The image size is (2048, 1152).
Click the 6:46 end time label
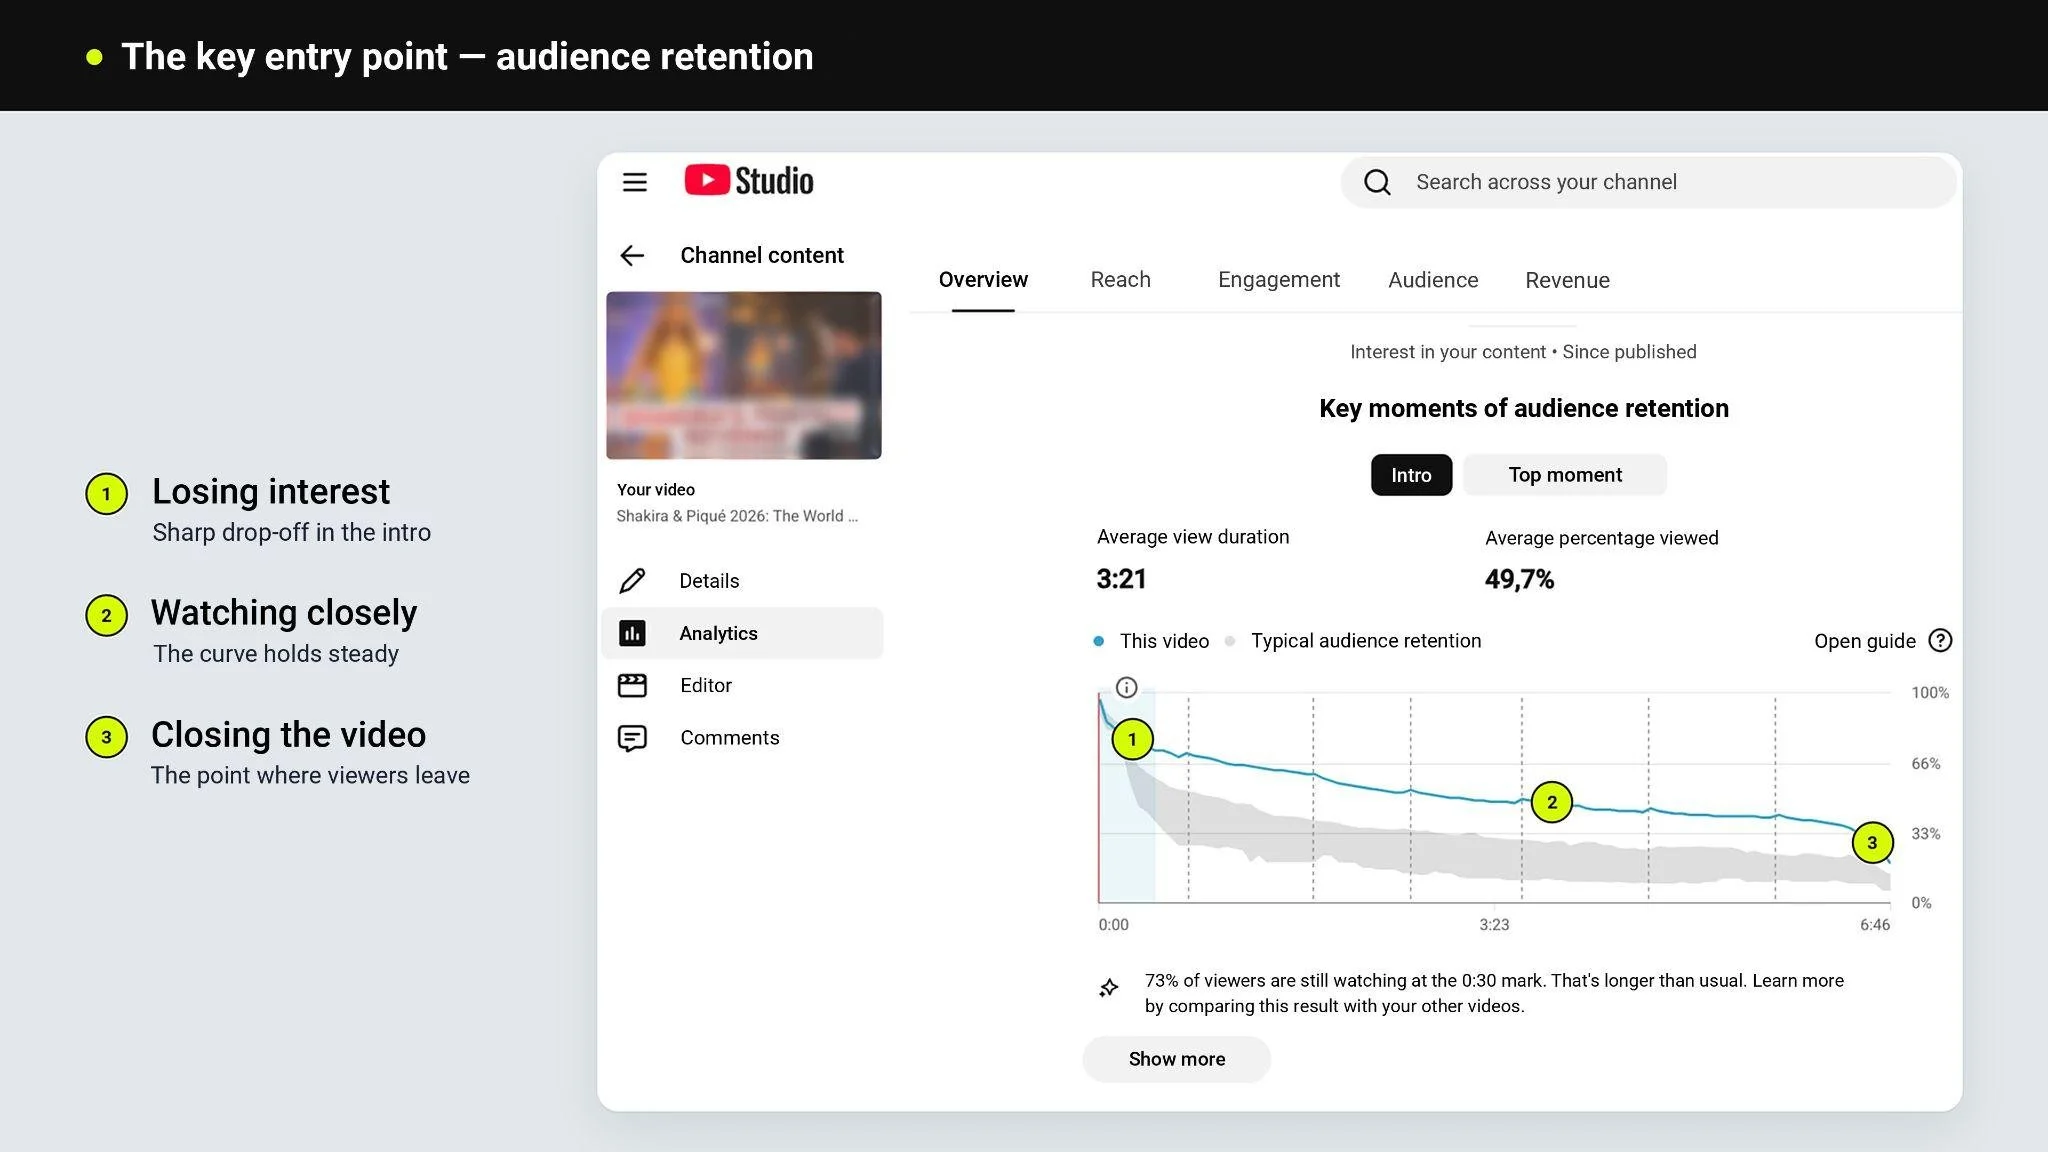1875,925
